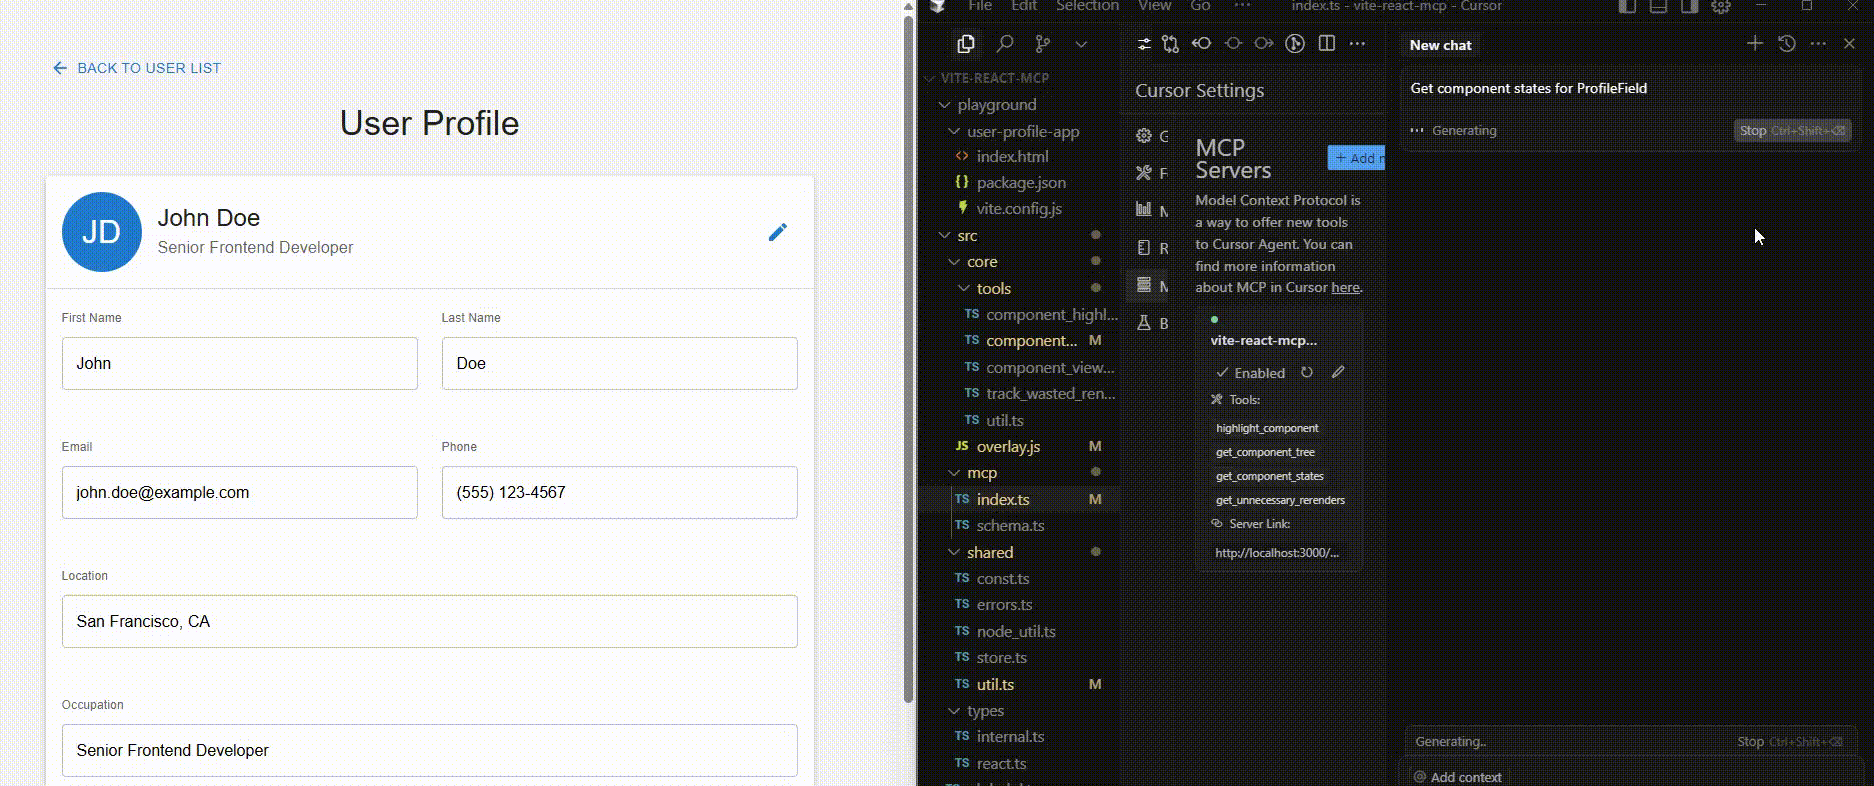Open editor More Actions ellipsis

[1357, 44]
